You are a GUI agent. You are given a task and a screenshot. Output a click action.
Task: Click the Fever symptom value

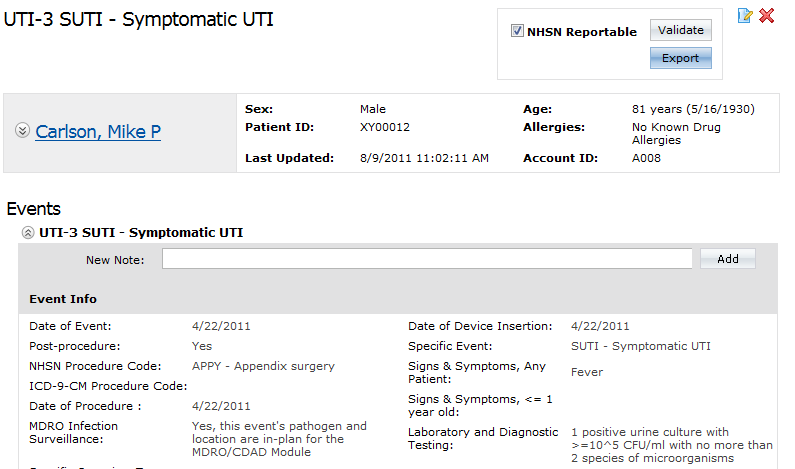point(587,372)
